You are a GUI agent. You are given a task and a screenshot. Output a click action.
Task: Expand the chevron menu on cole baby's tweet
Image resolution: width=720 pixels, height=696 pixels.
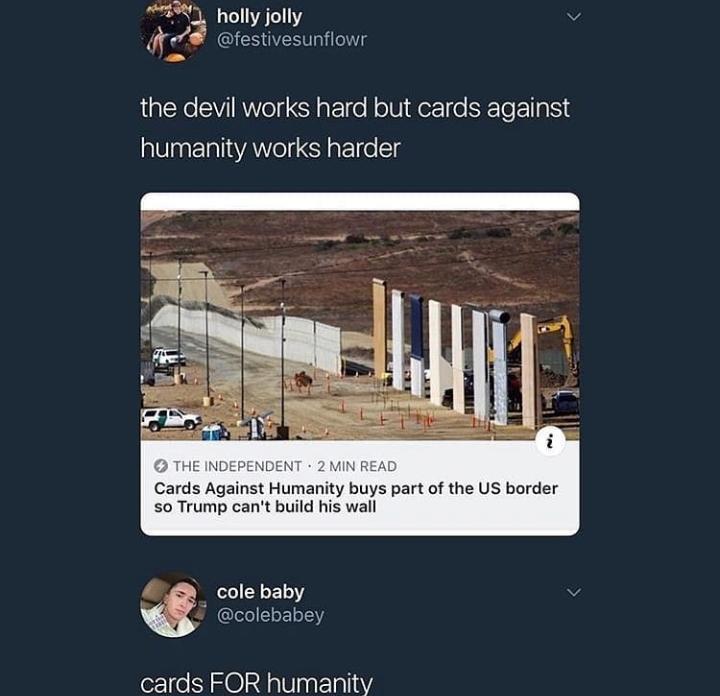574,592
